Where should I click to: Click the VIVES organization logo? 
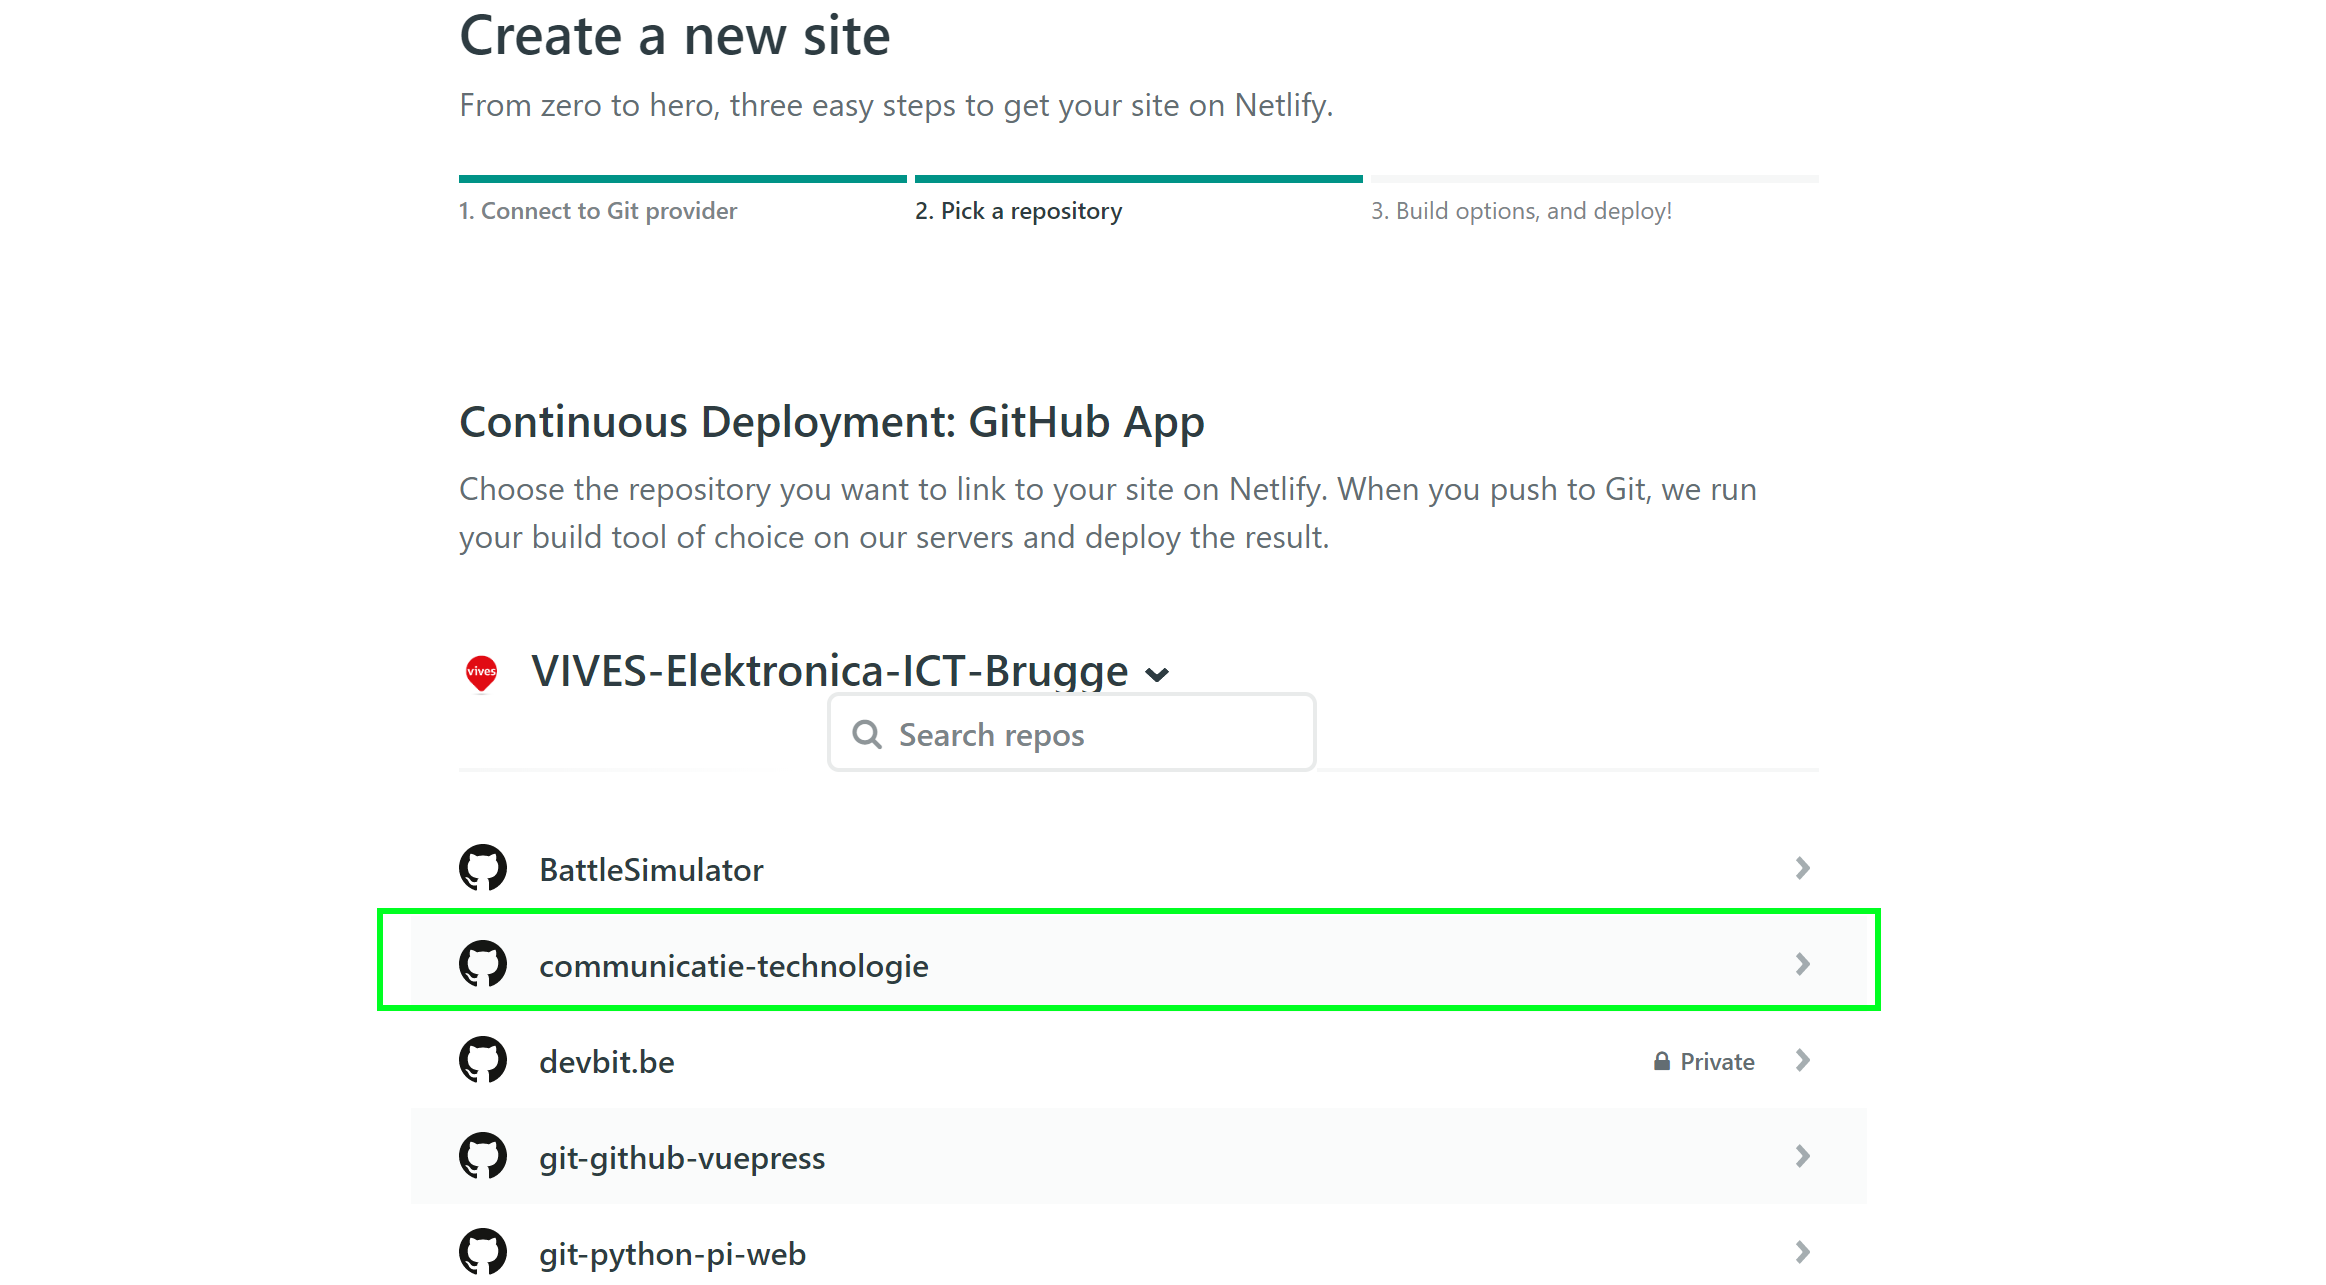pyautogui.click(x=481, y=672)
